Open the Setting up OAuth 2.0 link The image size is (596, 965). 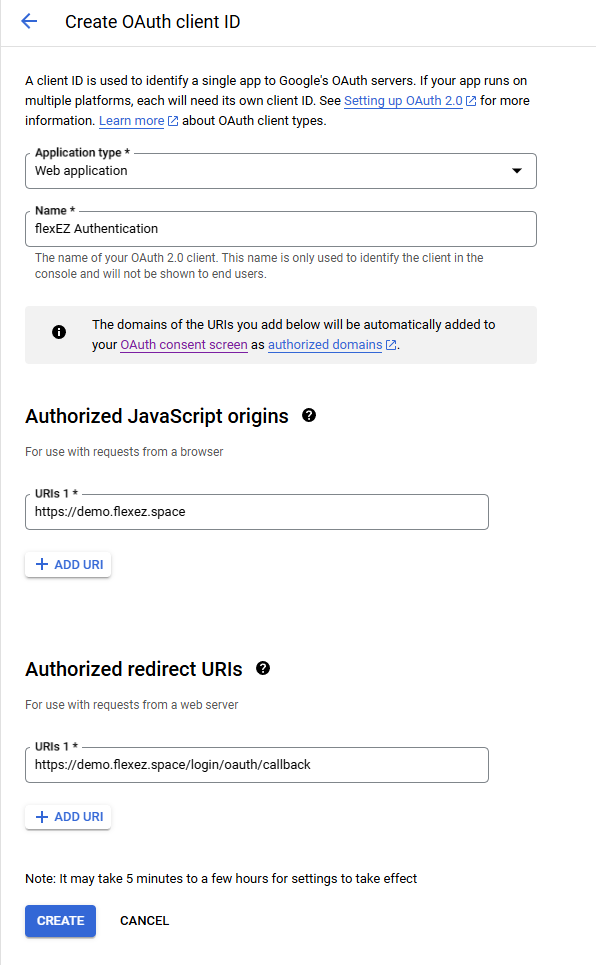[x=403, y=100]
